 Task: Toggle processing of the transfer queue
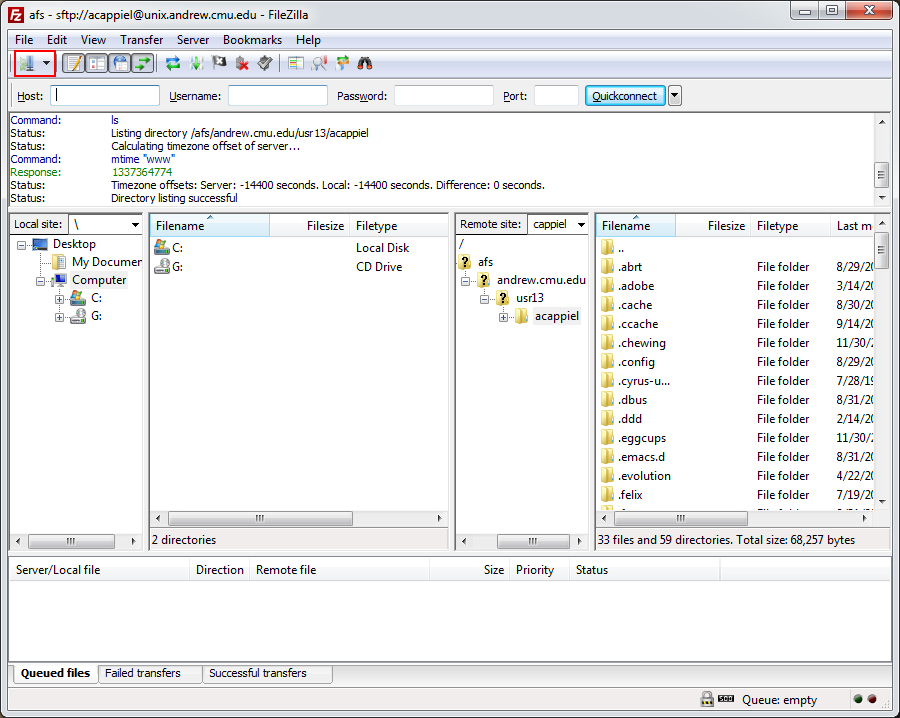pyautogui.click(x=196, y=63)
